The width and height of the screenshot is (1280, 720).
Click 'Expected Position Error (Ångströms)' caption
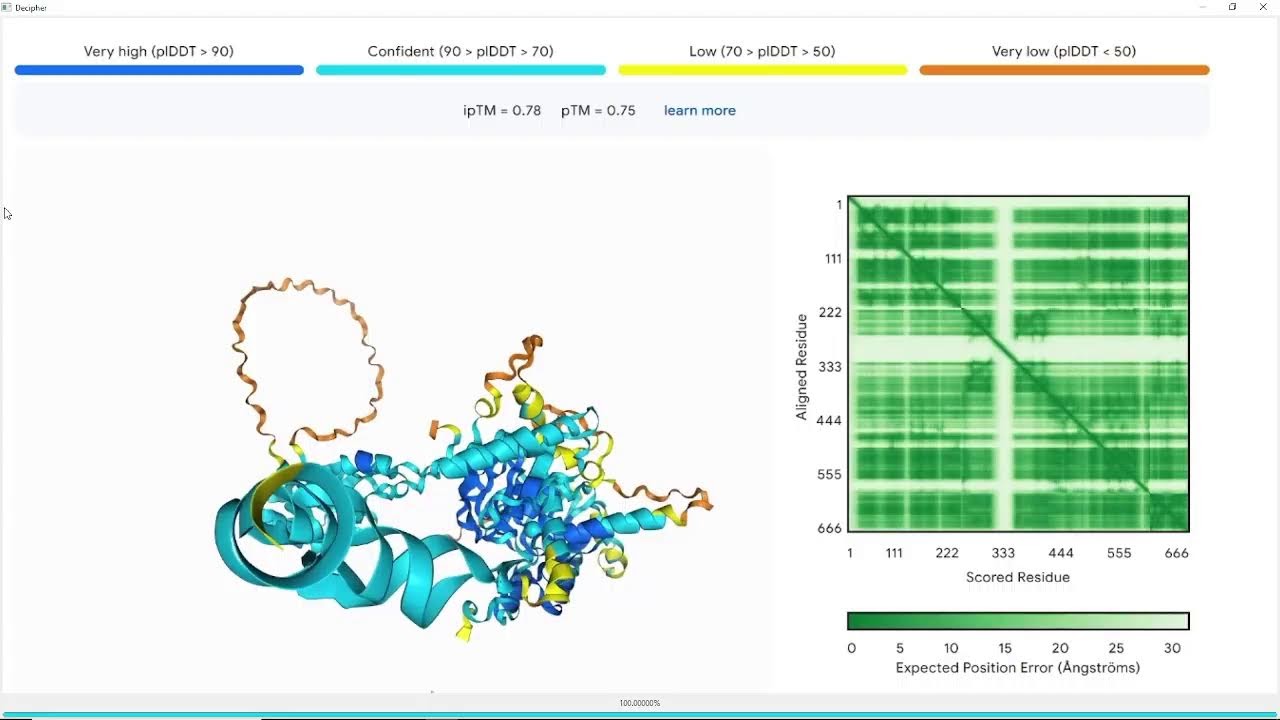point(1018,667)
